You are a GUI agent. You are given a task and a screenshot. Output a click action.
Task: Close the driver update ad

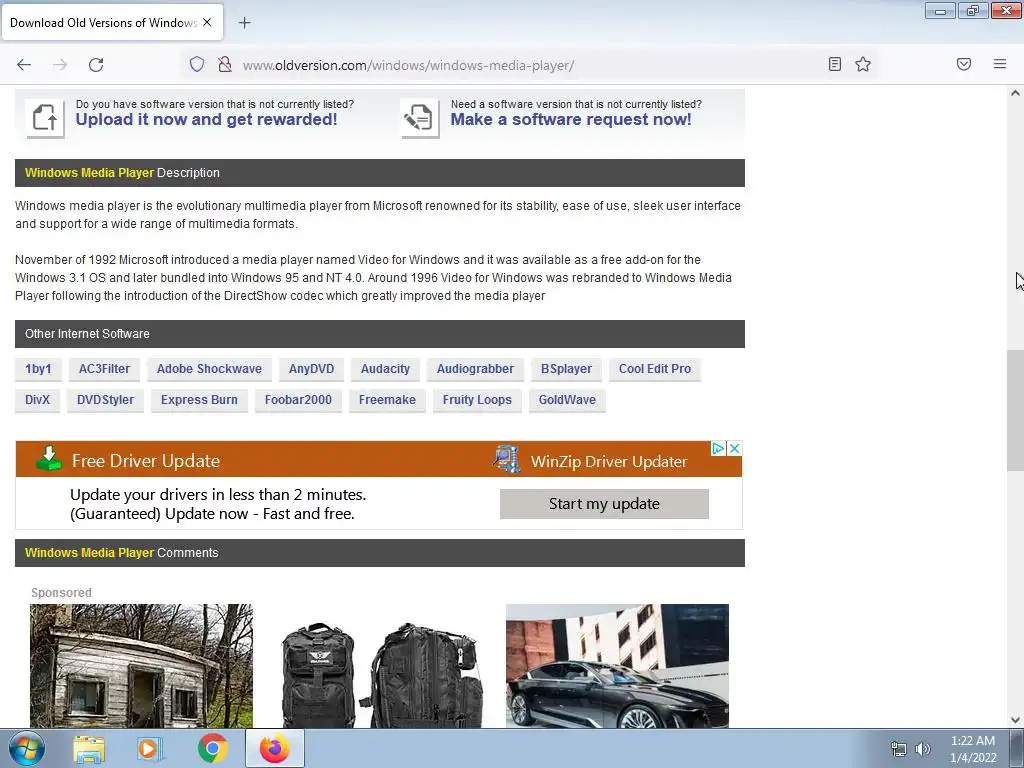(x=734, y=449)
